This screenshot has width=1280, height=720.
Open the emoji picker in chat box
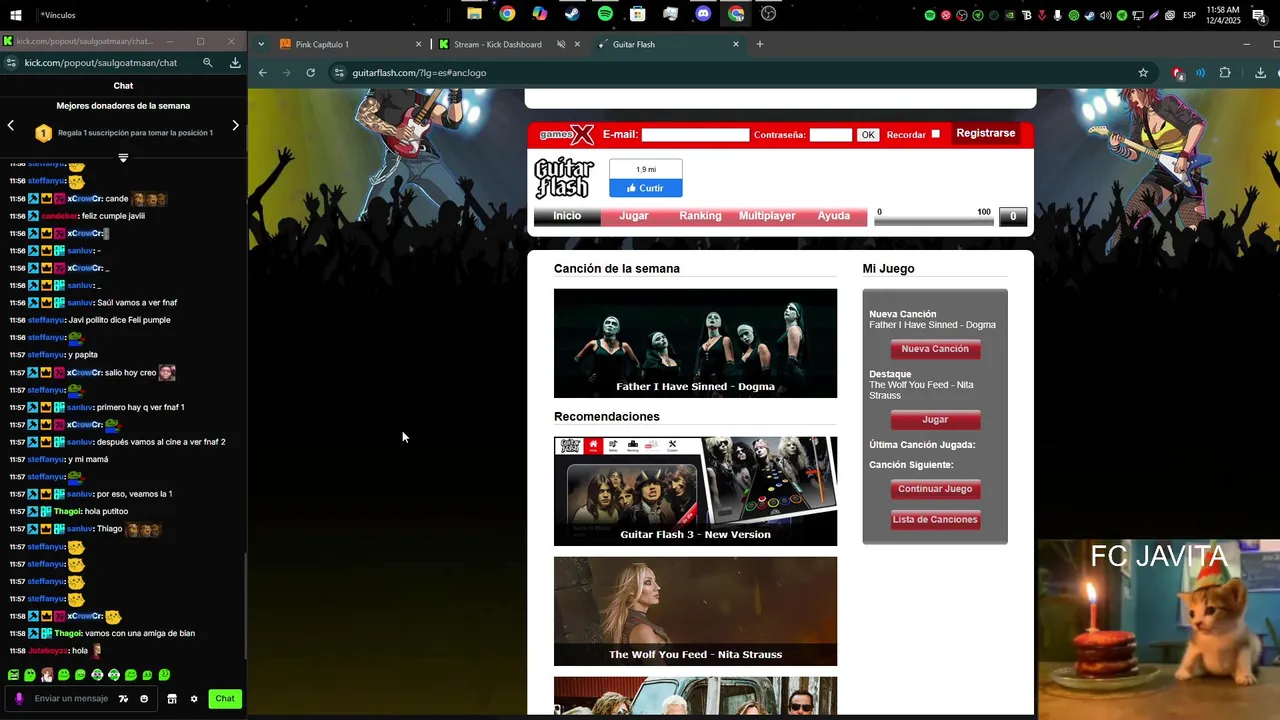click(144, 699)
